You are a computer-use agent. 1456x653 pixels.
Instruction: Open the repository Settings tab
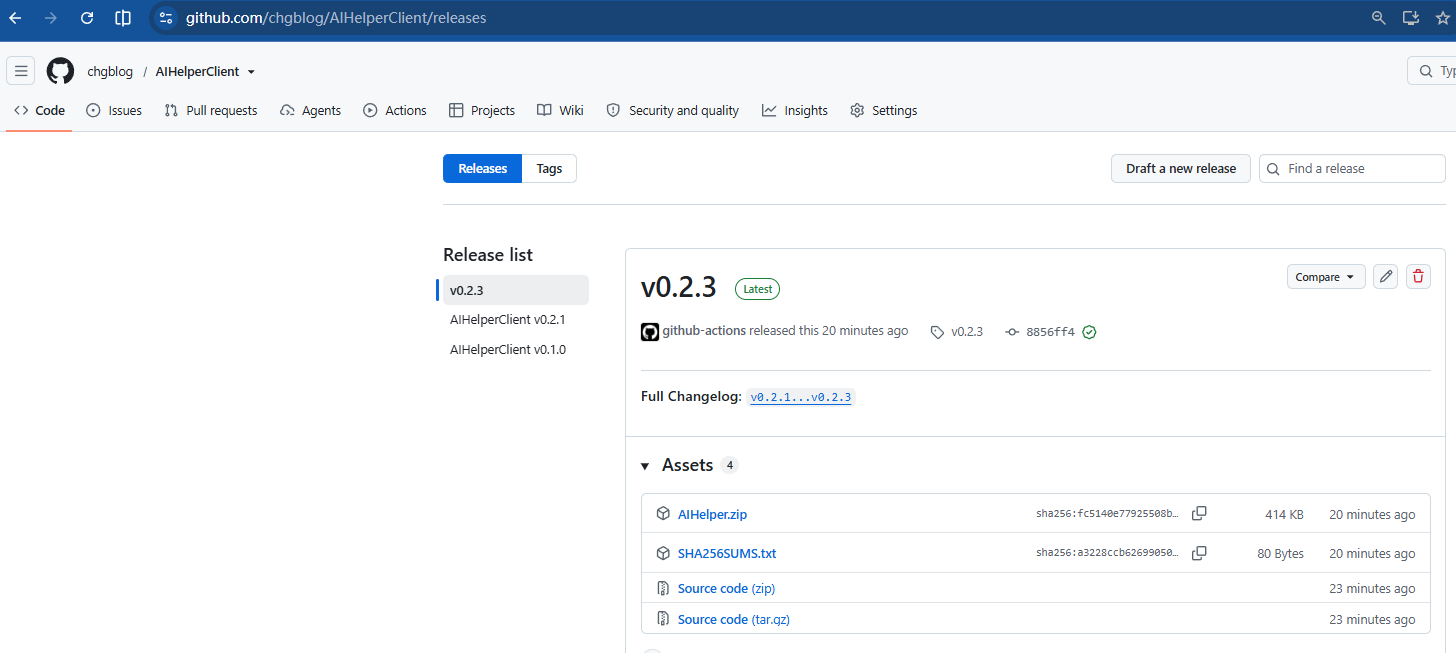(884, 111)
